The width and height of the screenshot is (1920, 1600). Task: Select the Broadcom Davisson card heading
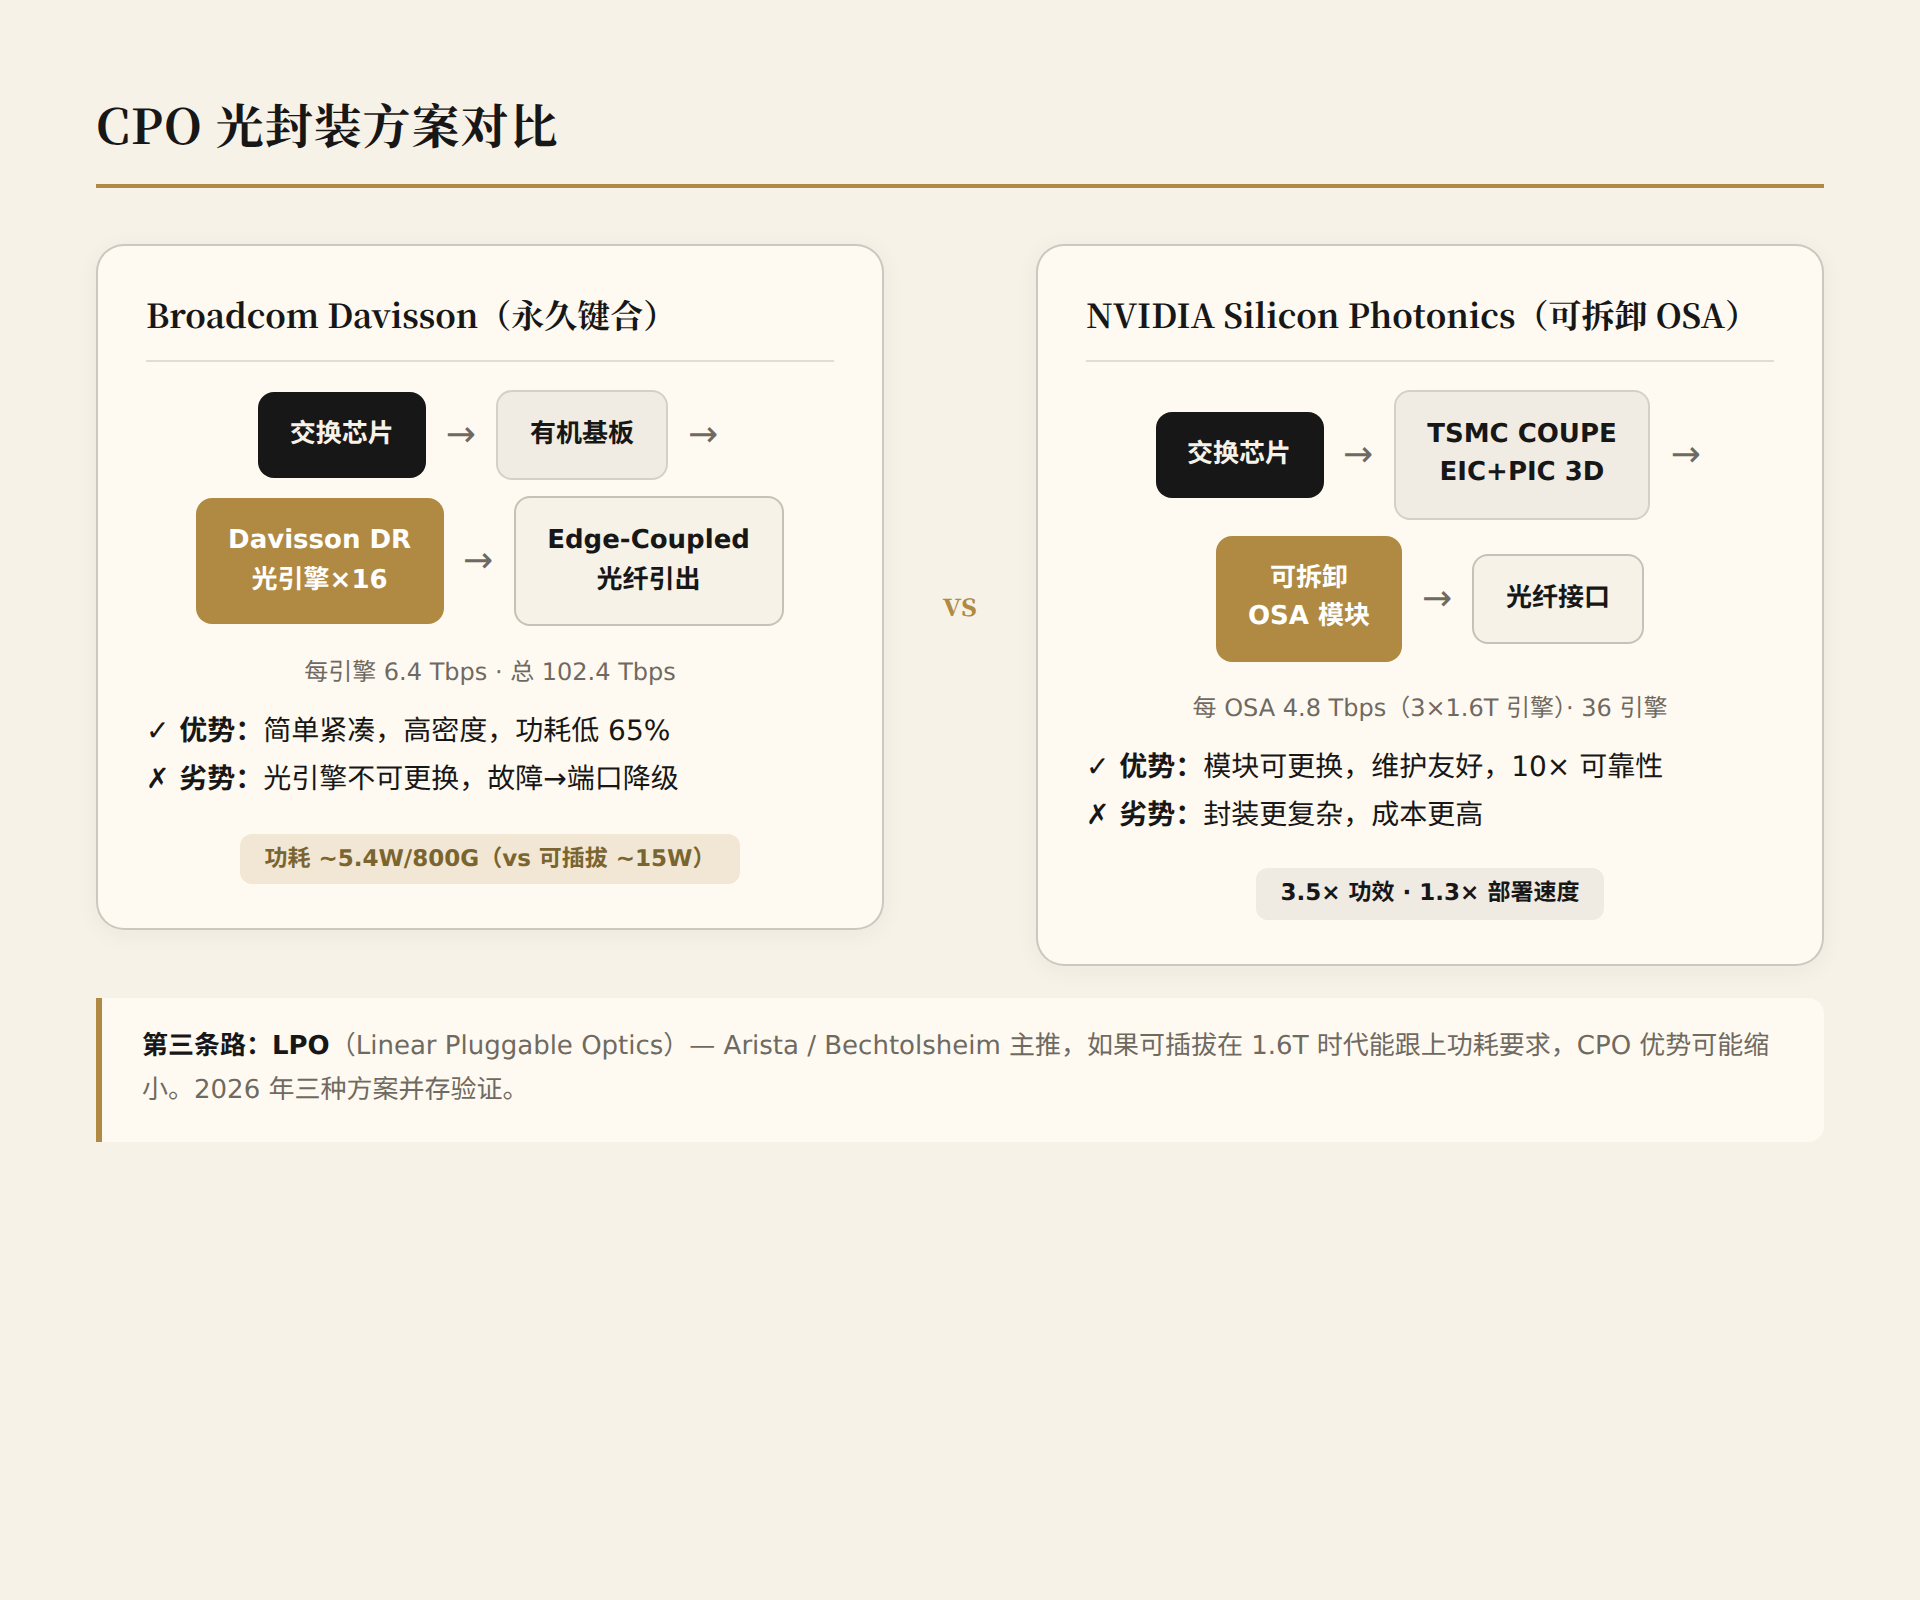[x=404, y=316]
